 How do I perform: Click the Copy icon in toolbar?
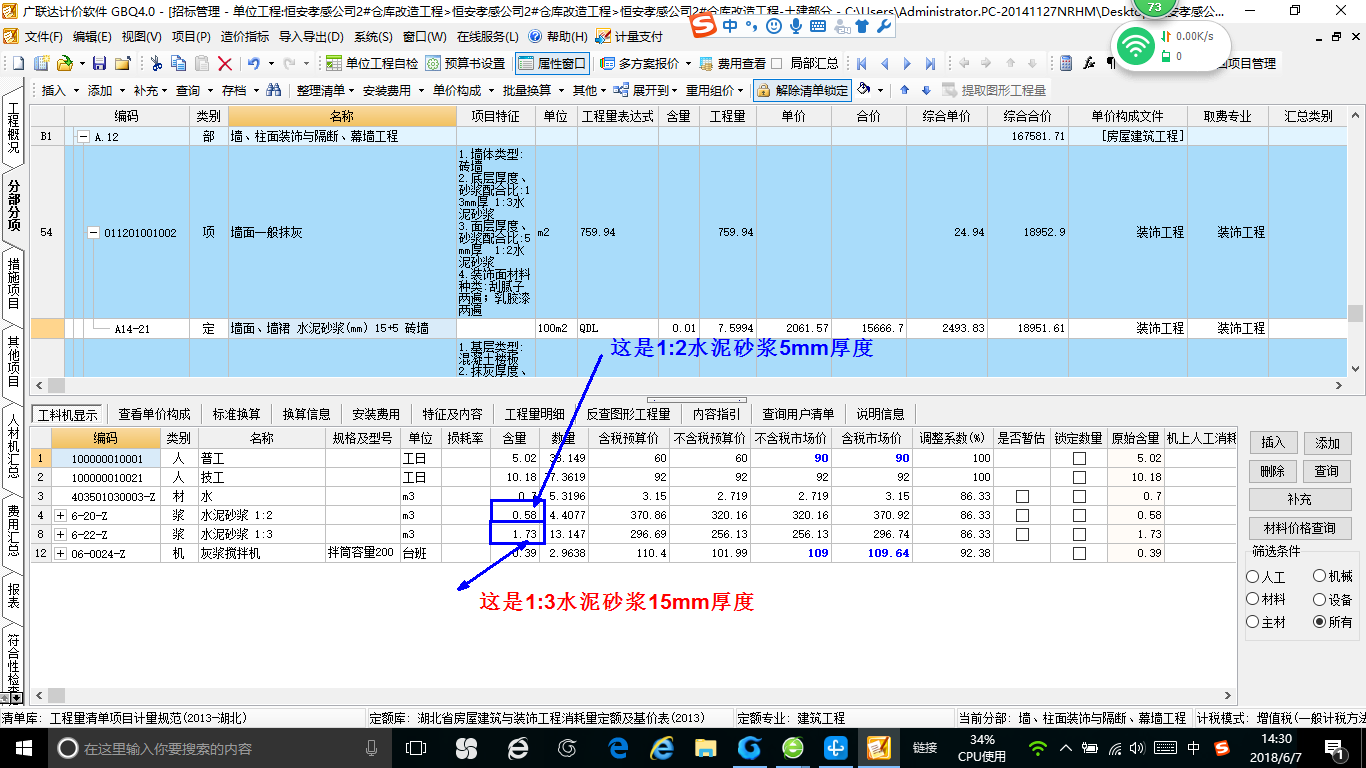179,64
